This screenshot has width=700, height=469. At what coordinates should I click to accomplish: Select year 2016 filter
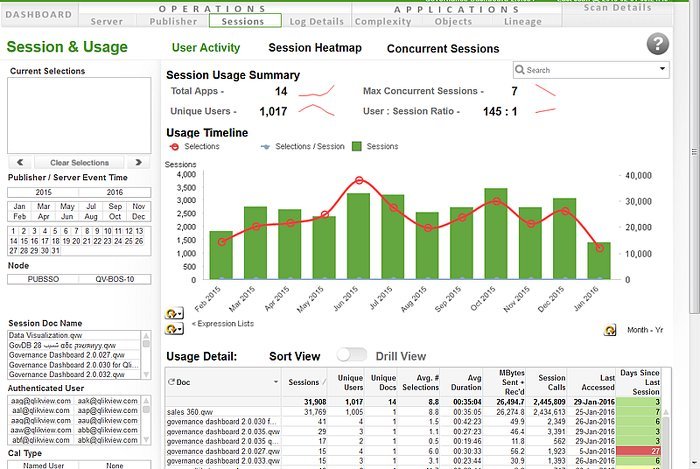click(x=115, y=192)
